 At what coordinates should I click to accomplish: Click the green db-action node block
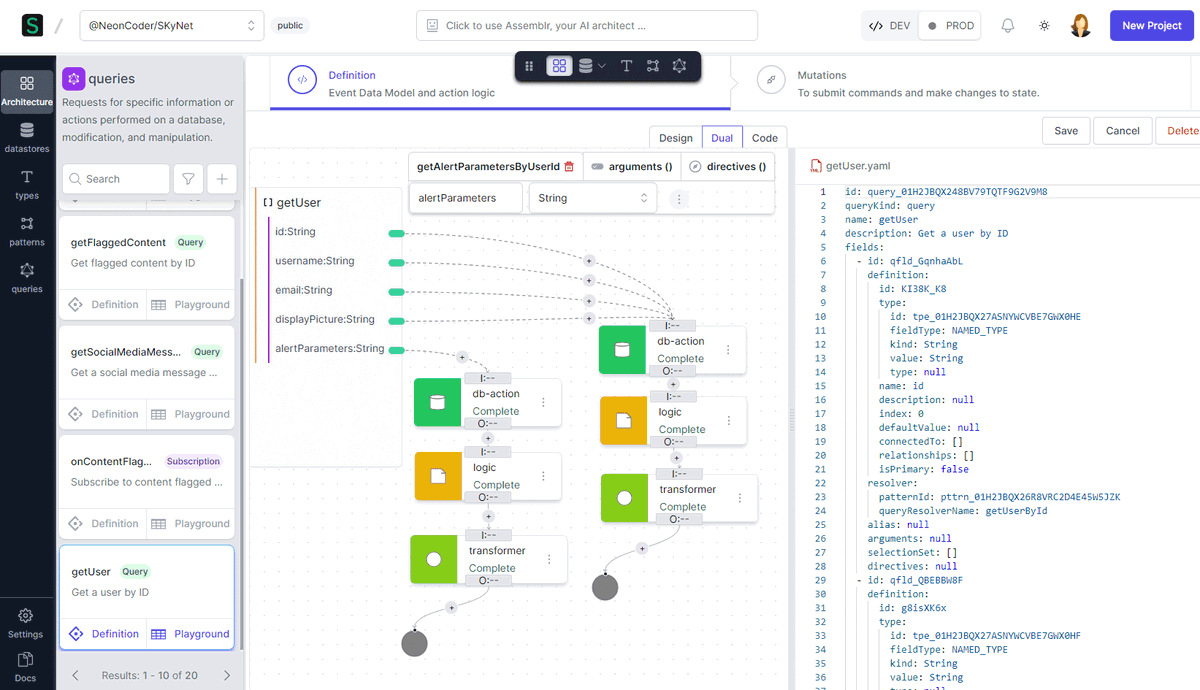[437, 402]
